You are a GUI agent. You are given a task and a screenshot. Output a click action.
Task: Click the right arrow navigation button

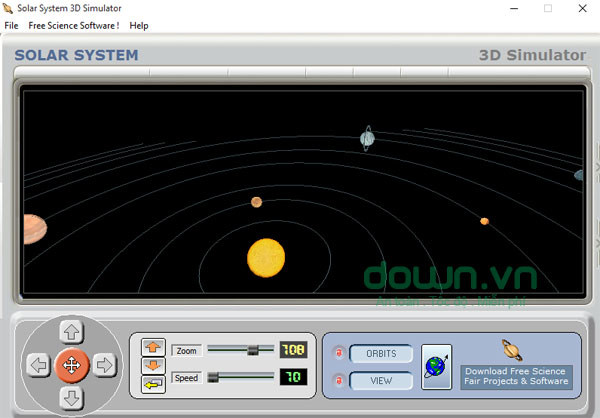pos(105,365)
